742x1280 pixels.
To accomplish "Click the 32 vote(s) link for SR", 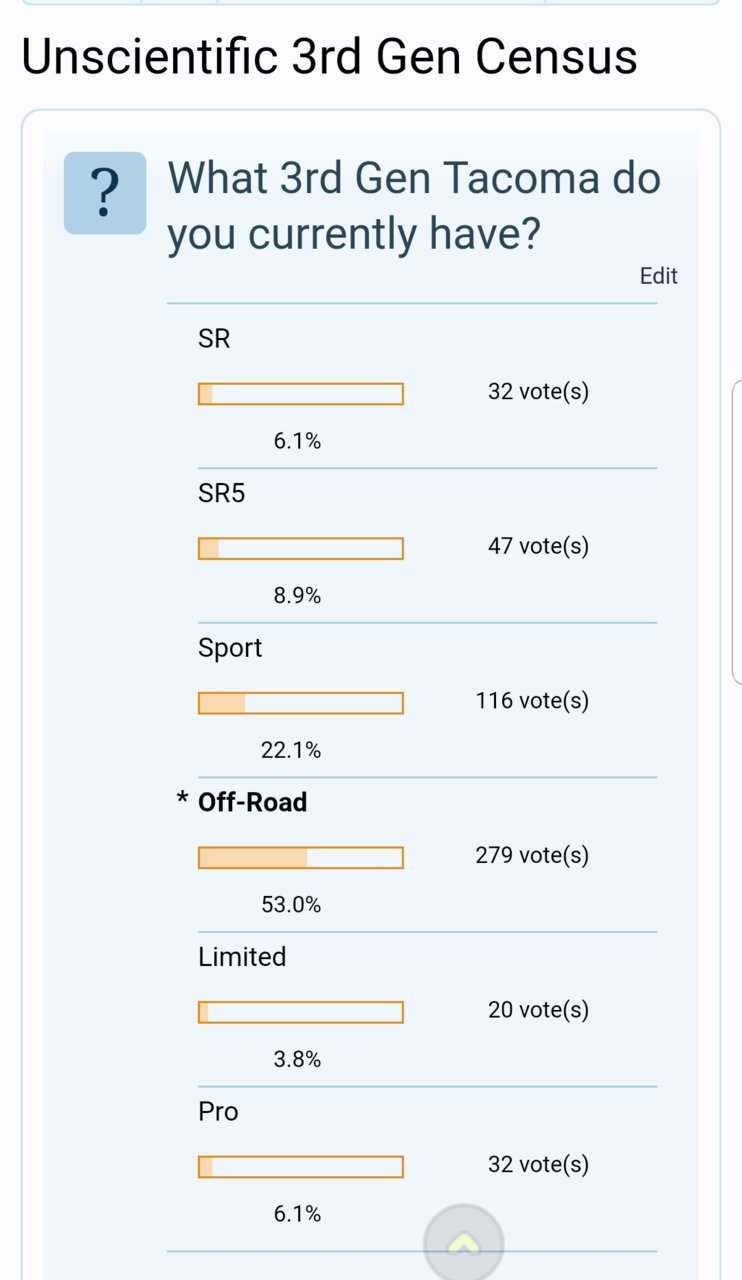I will pyautogui.click(x=538, y=392).
